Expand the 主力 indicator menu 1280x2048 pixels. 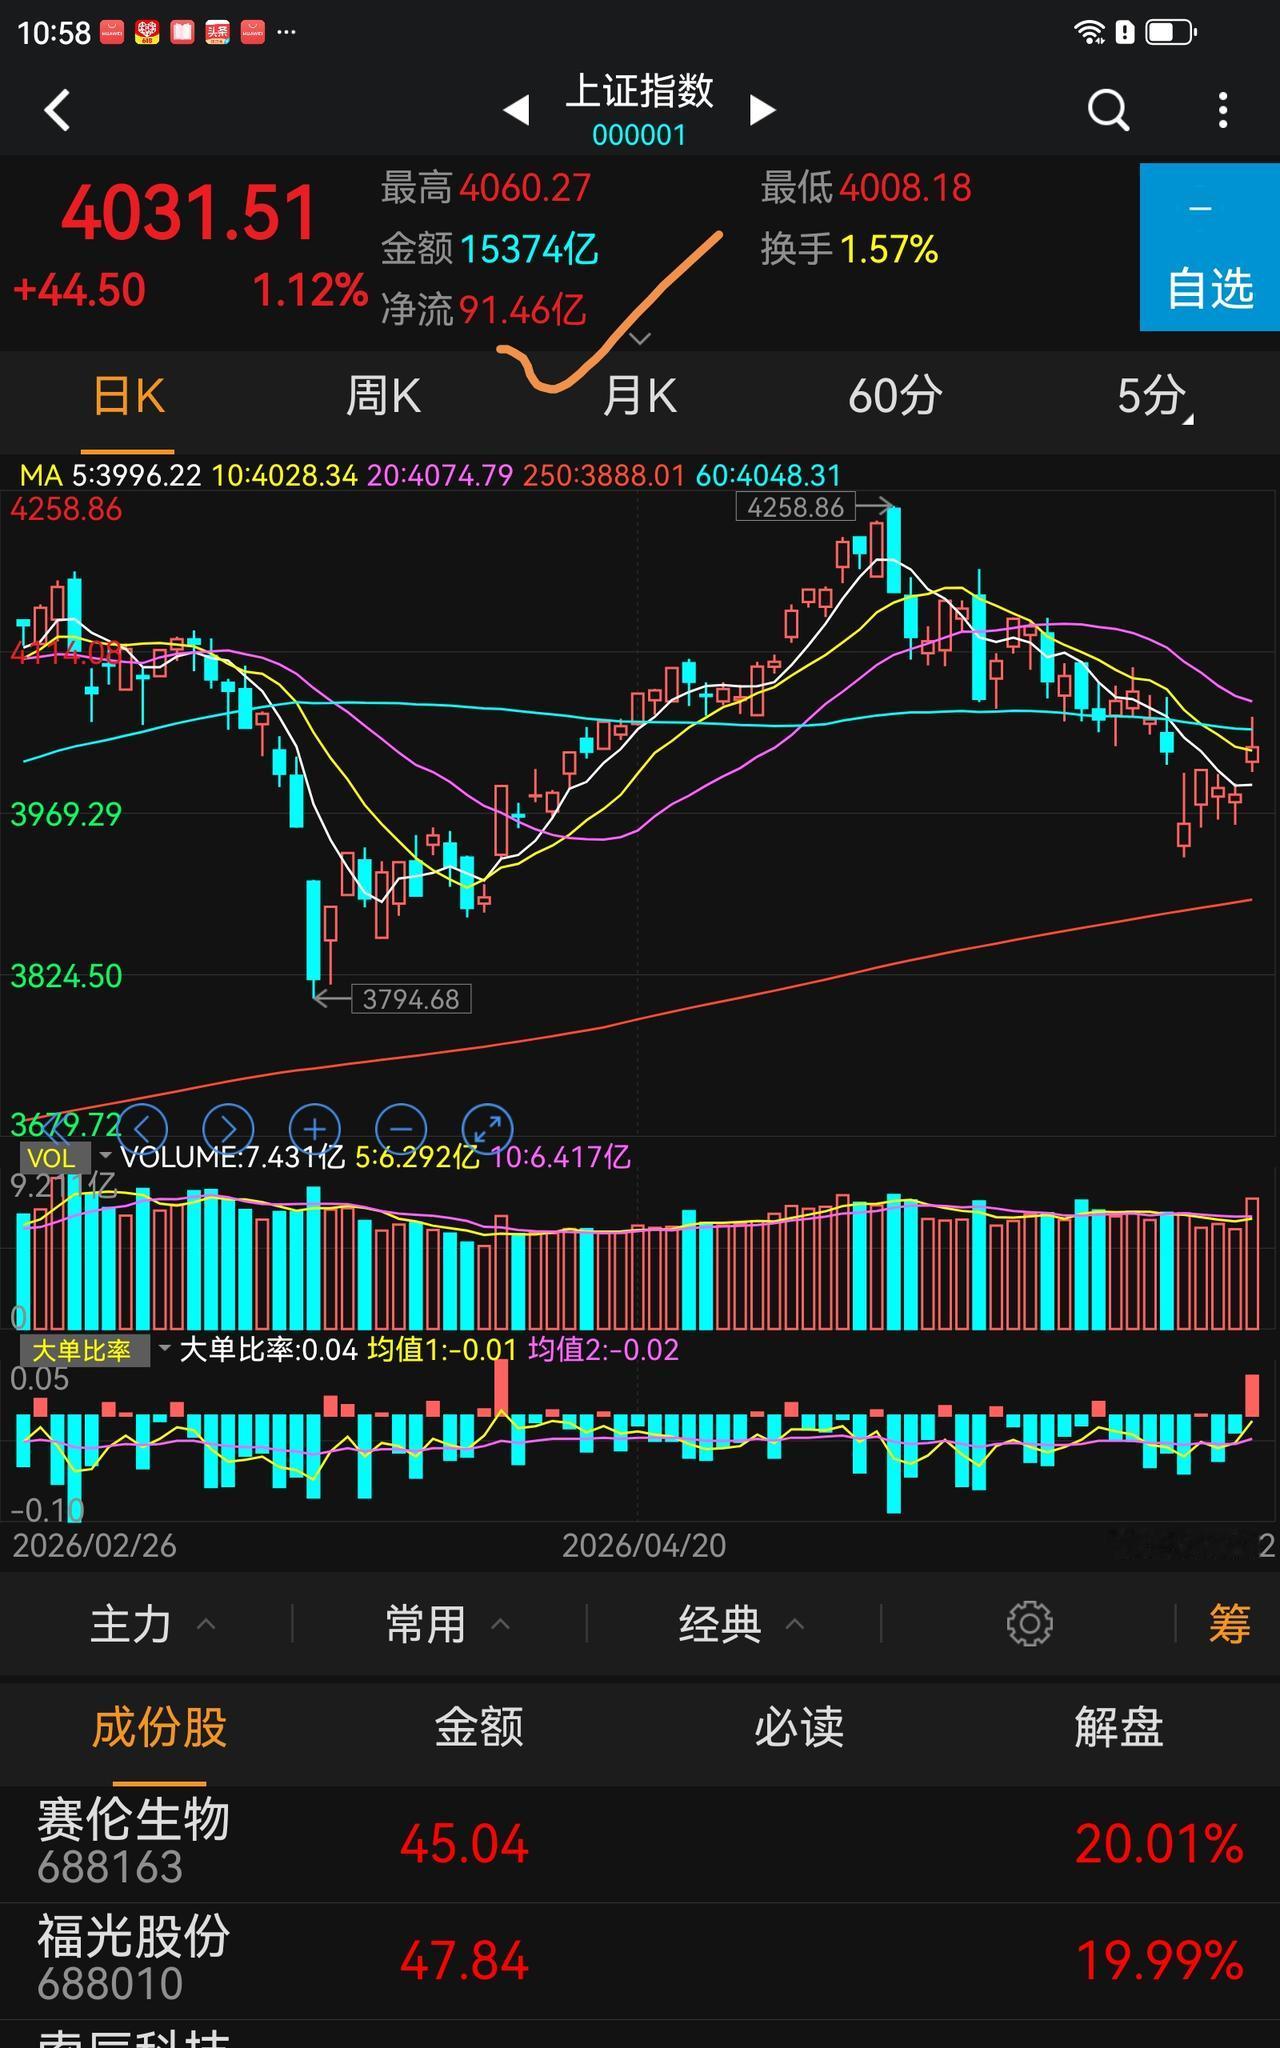pyautogui.click(x=152, y=1624)
